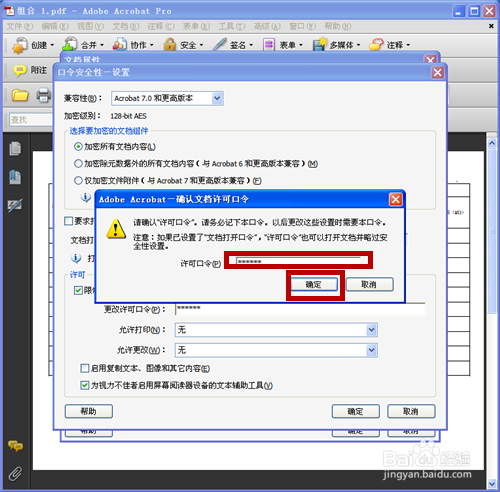The height and width of the screenshot is (492, 500).
Task: Click the Comment (注释) toolbar icon
Action: (x=376, y=44)
